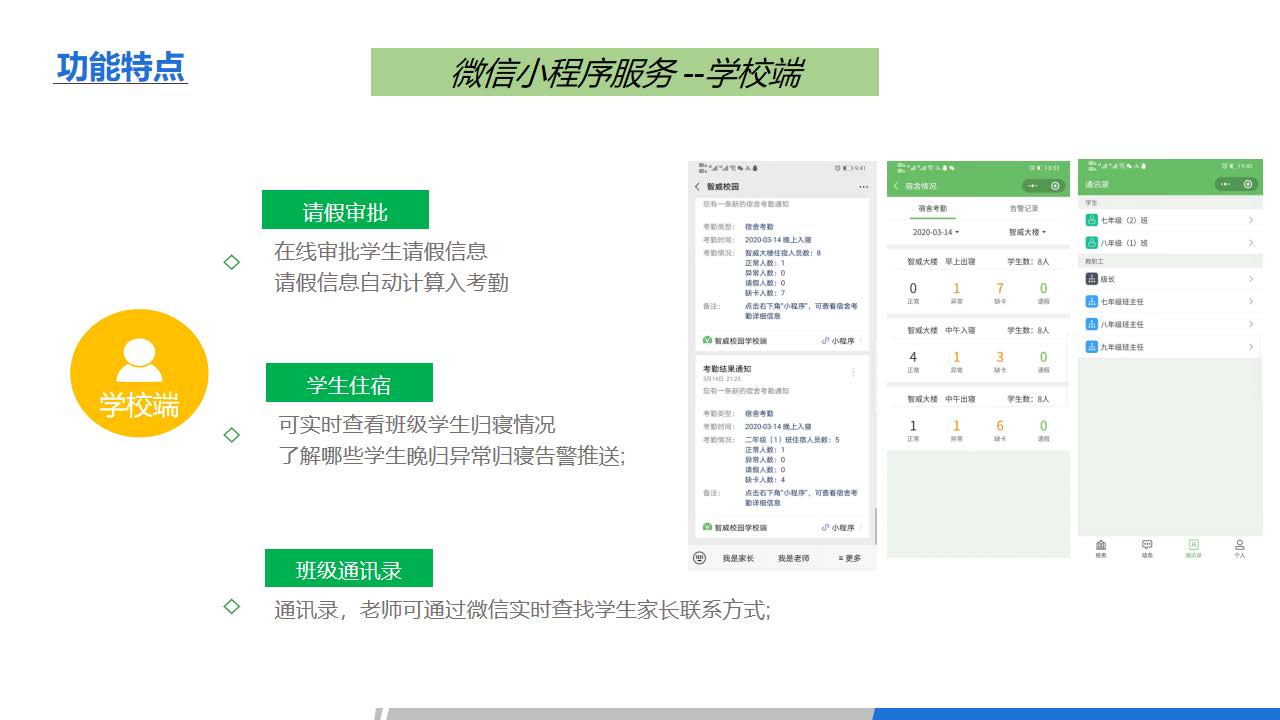Click the 微信小程序服务 --学校端 title banner
This screenshot has width=1280, height=720.
pyautogui.click(x=625, y=72)
